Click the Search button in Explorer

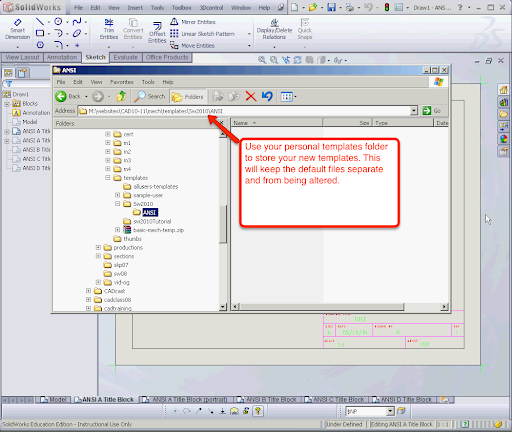pyautogui.click(x=150, y=97)
